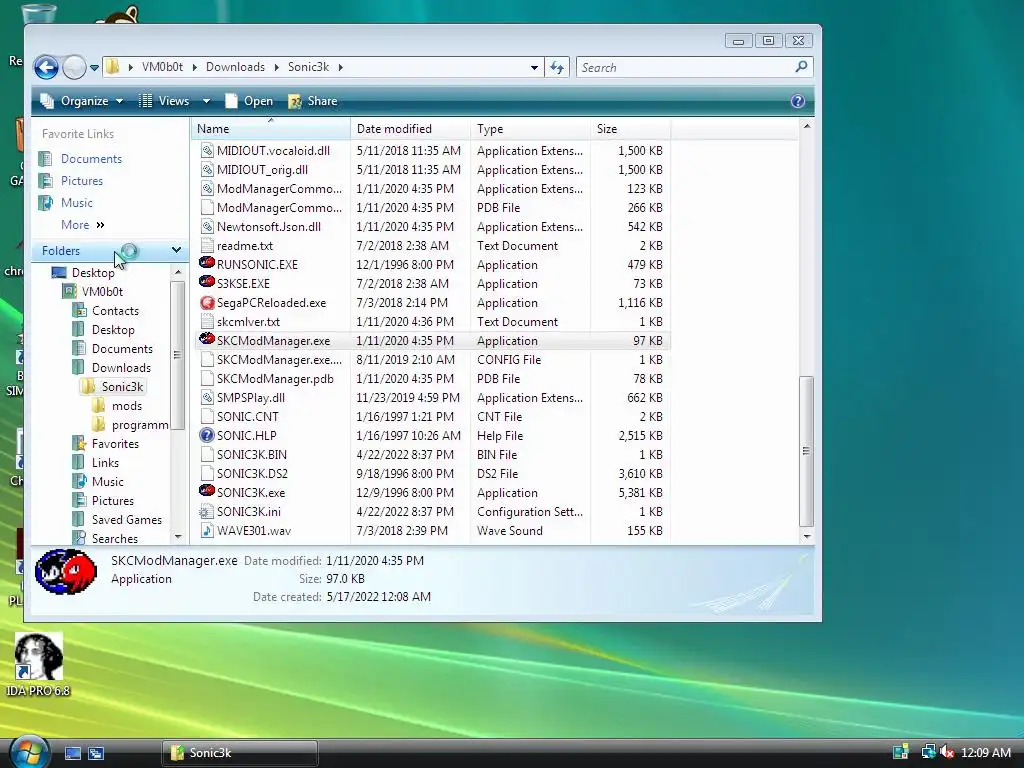Open the Organize menu
Screen dimensions: 1024x768
click(82, 101)
